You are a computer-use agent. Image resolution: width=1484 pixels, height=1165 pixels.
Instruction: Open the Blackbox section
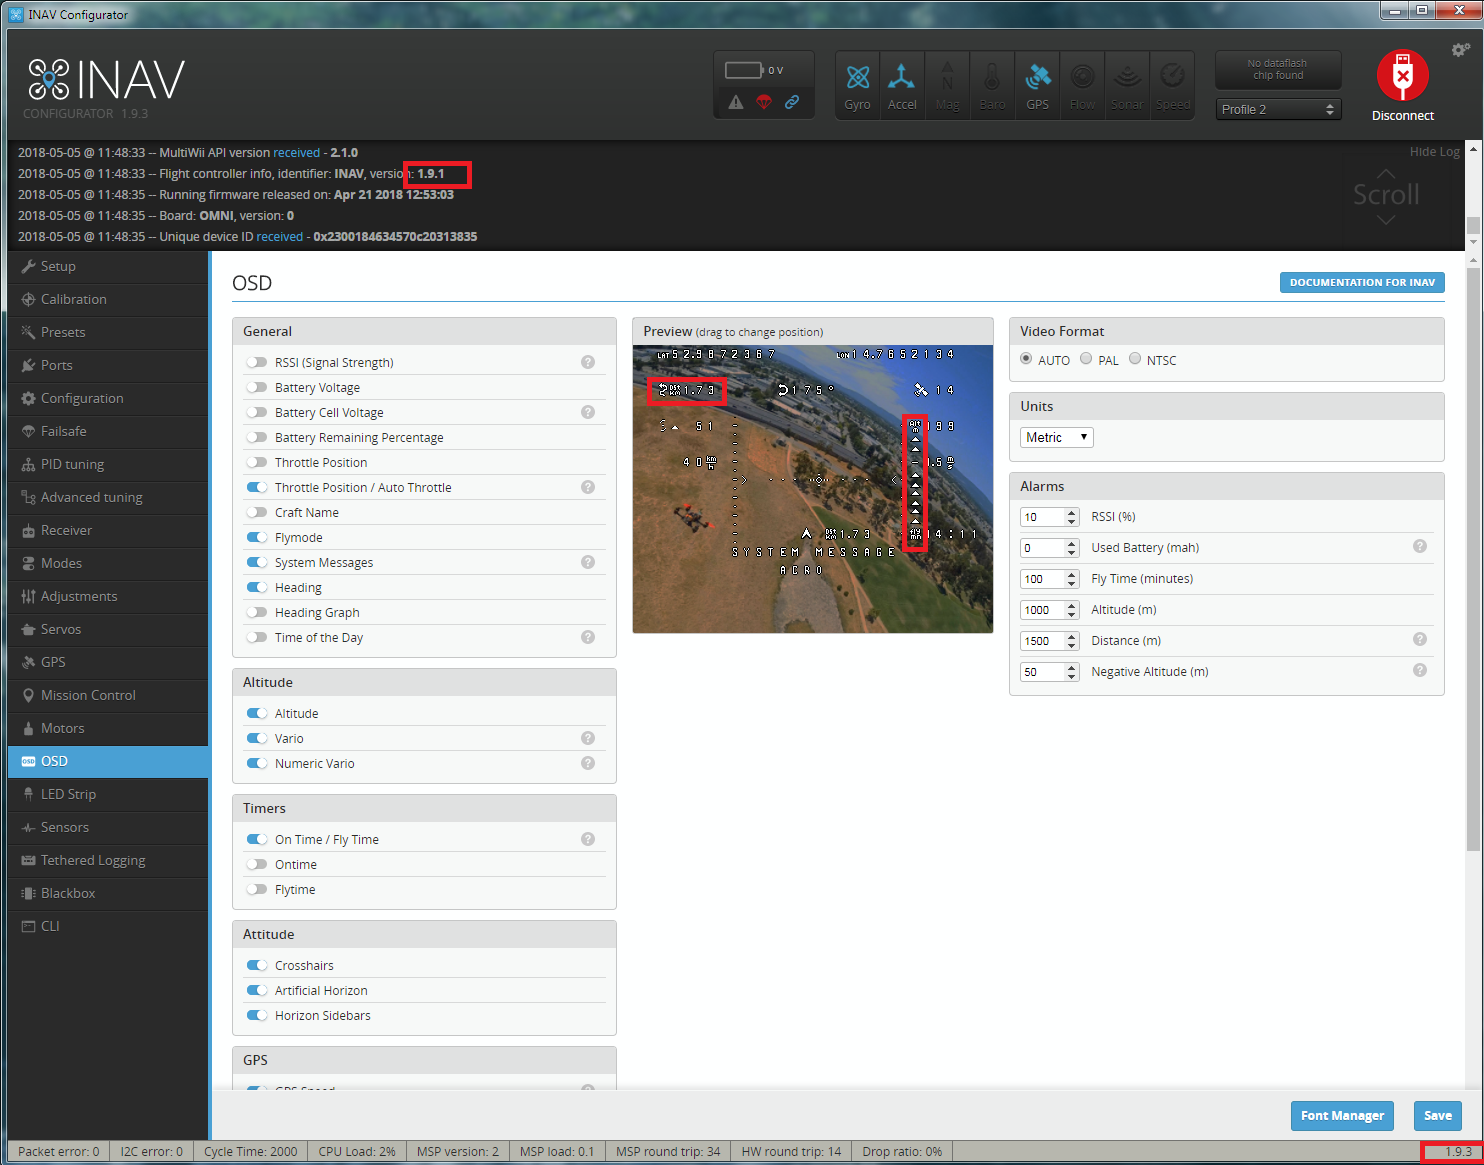67,893
